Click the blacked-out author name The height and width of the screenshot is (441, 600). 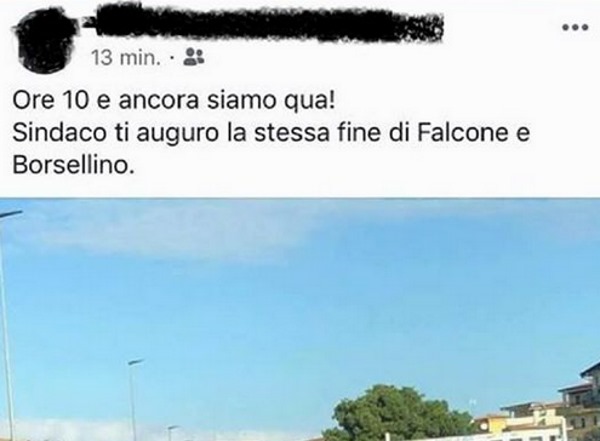click(x=264, y=22)
